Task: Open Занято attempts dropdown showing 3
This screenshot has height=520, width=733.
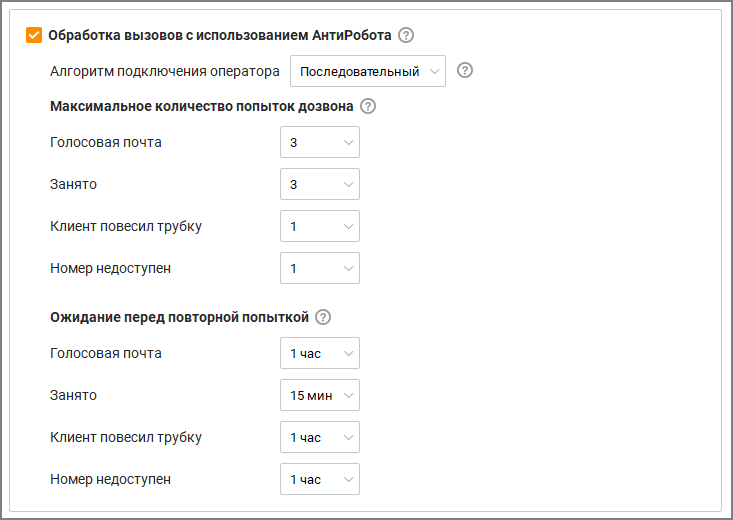Action: click(320, 184)
